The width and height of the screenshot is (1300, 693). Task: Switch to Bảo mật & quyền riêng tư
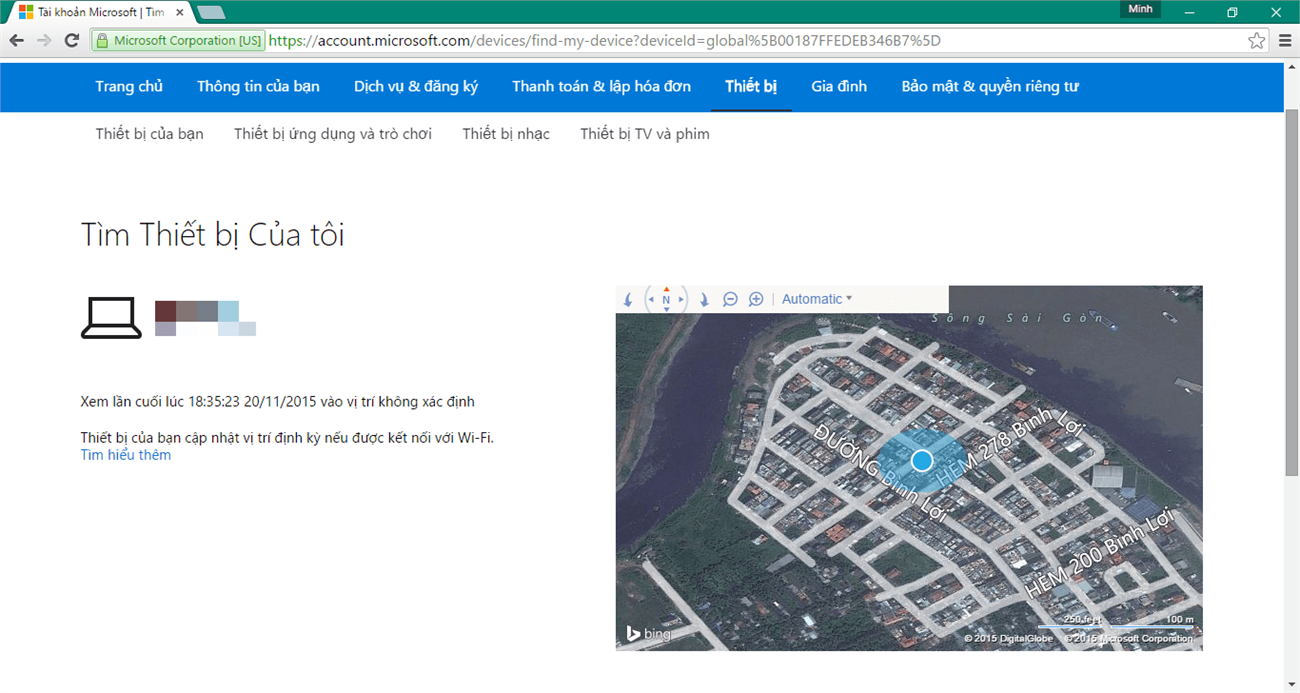[989, 86]
